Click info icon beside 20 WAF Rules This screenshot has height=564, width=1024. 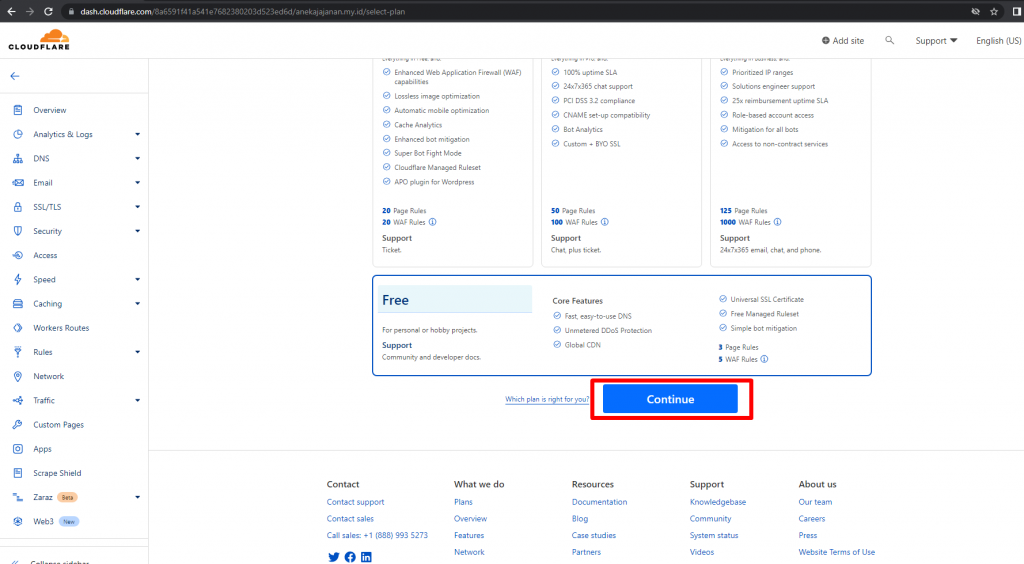click(x=432, y=222)
